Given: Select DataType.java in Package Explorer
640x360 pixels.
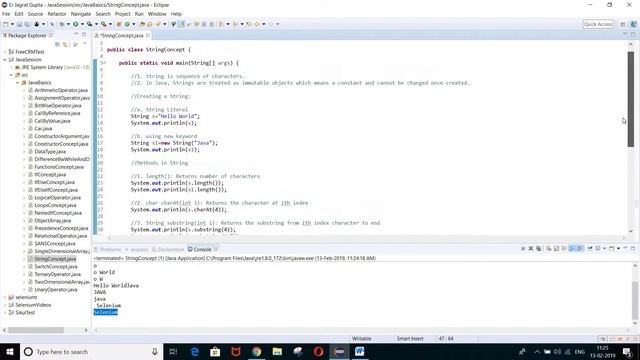Looking at the screenshot, I should 50,151.
